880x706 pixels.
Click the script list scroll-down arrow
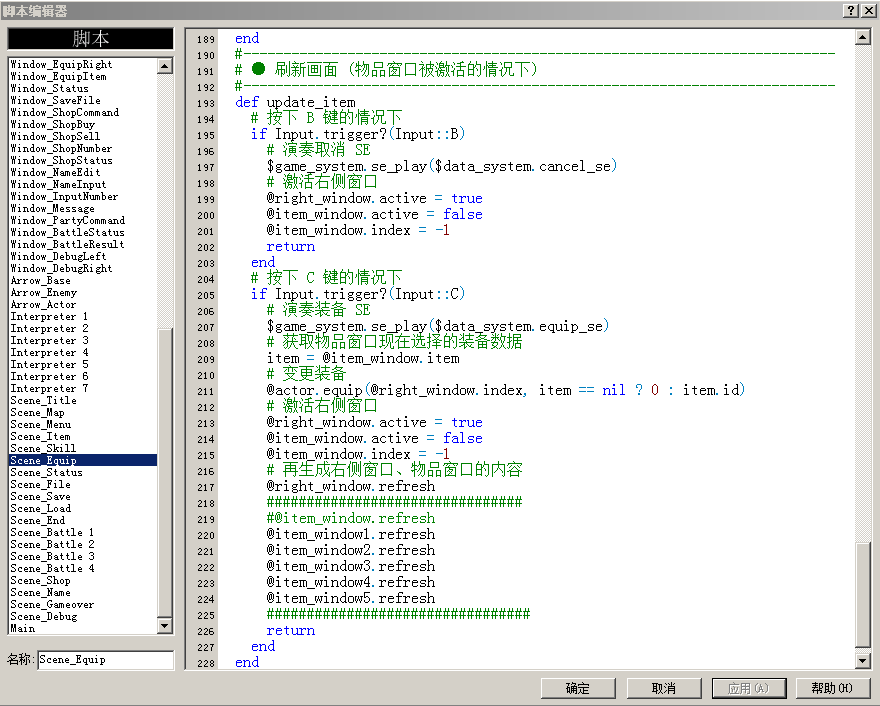tap(164, 625)
